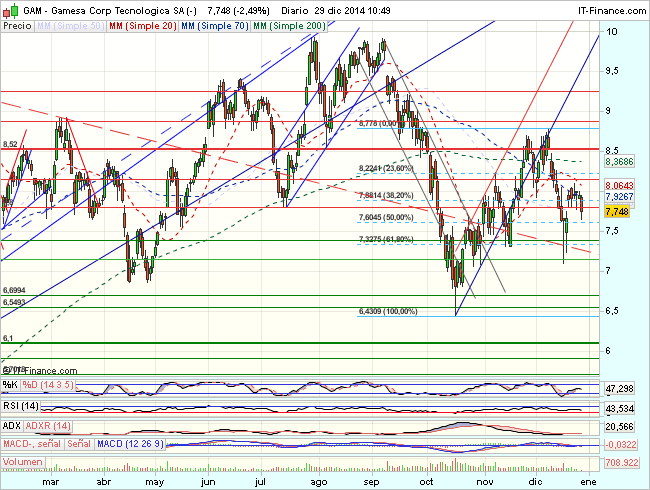Click the MACD value -0,0322
650x490 pixels.
point(621,445)
